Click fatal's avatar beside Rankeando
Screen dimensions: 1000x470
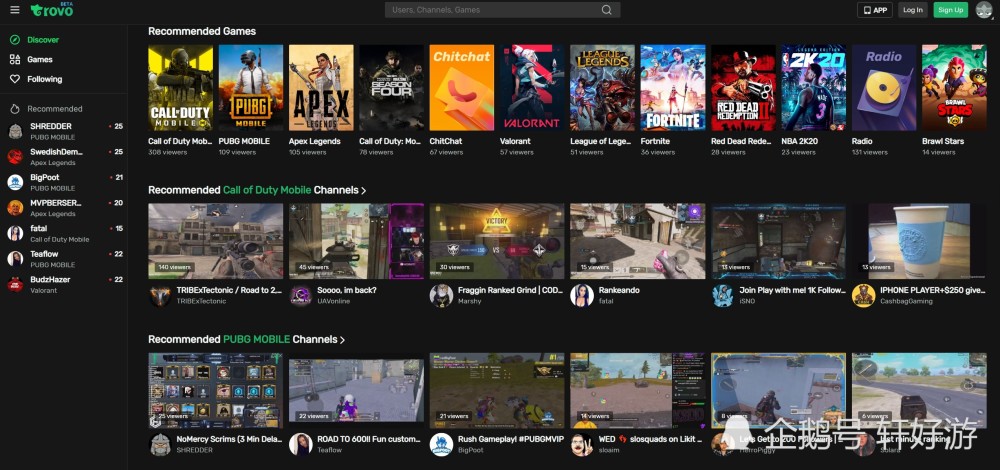582,295
